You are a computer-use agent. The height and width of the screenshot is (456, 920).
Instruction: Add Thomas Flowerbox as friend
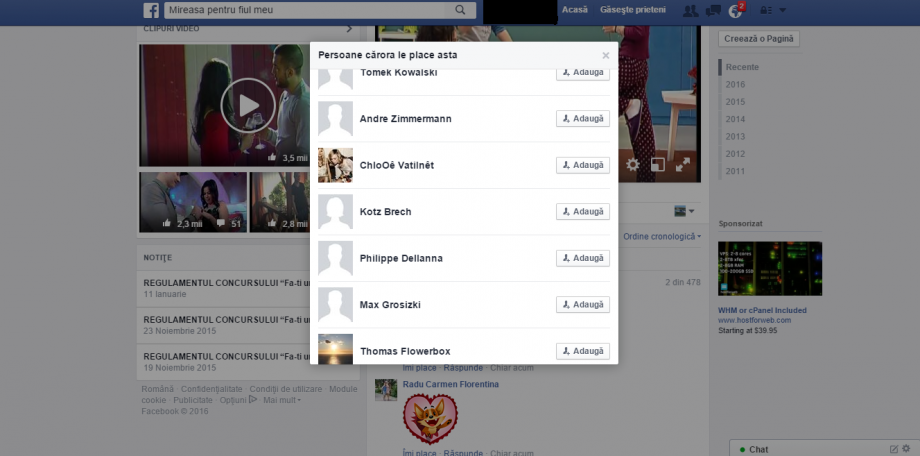pos(583,351)
